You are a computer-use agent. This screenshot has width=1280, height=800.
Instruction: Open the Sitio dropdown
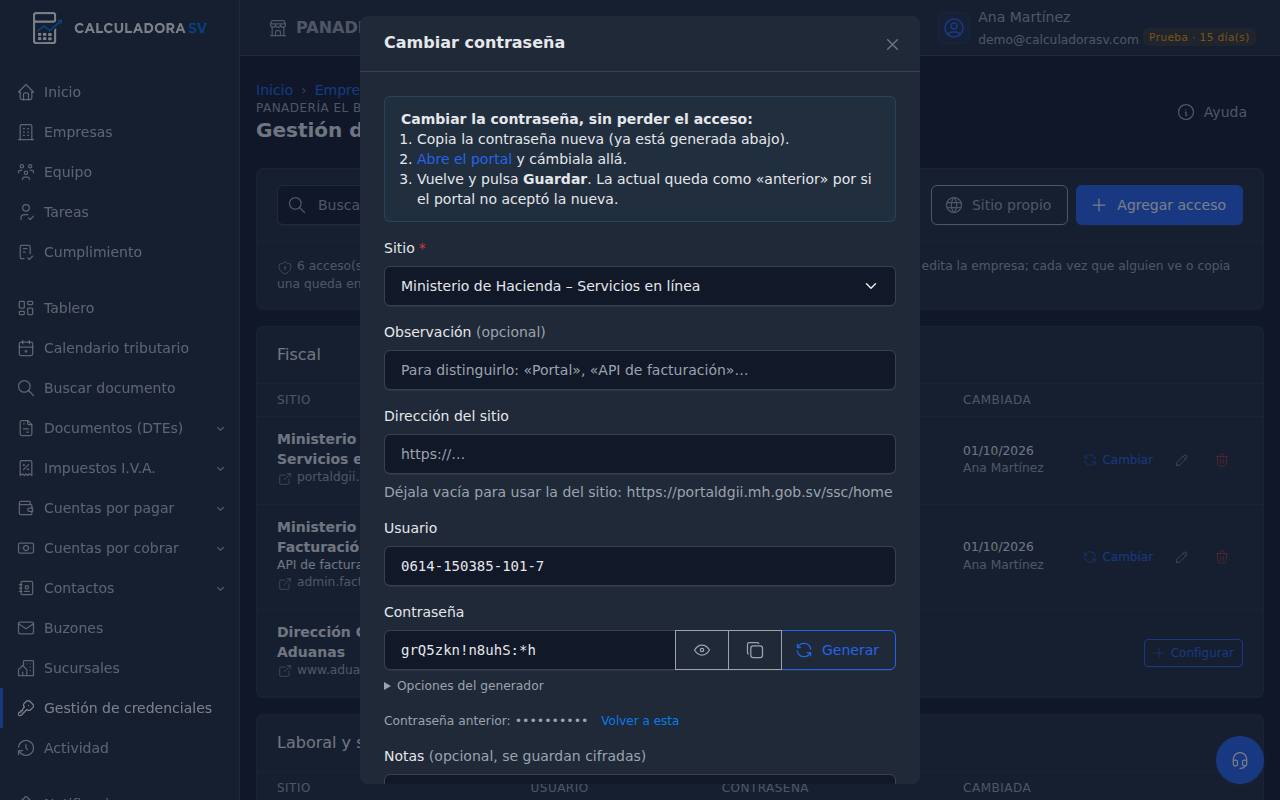[640, 286]
